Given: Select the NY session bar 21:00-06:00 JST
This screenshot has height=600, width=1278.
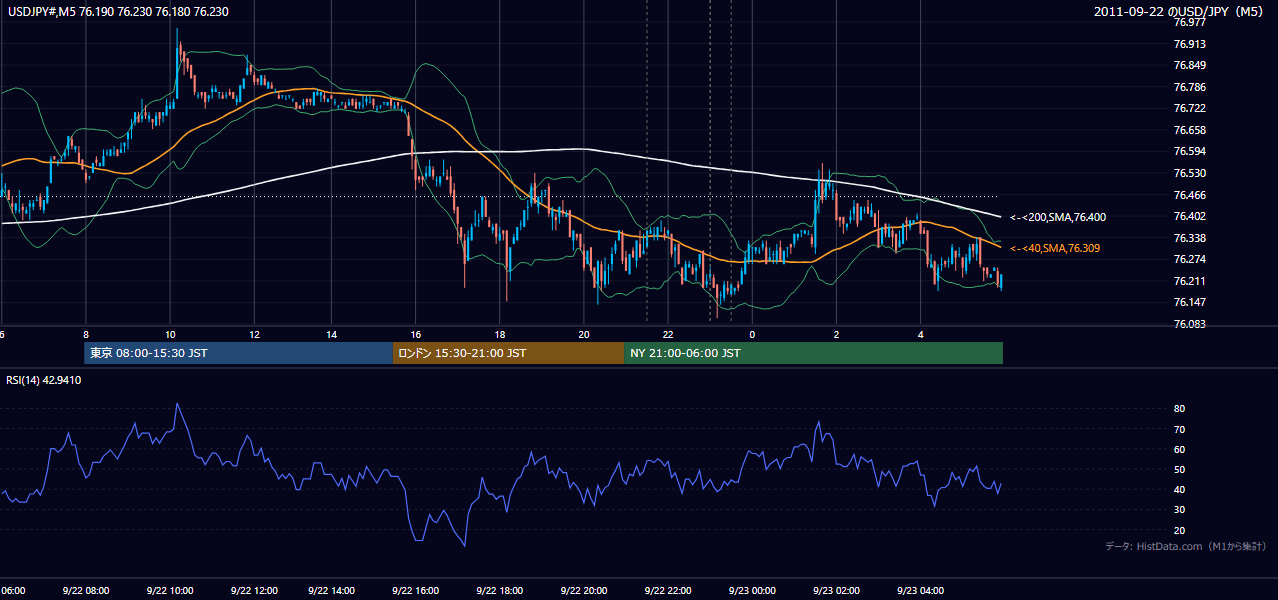Looking at the screenshot, I should click(x=813, y=353).
